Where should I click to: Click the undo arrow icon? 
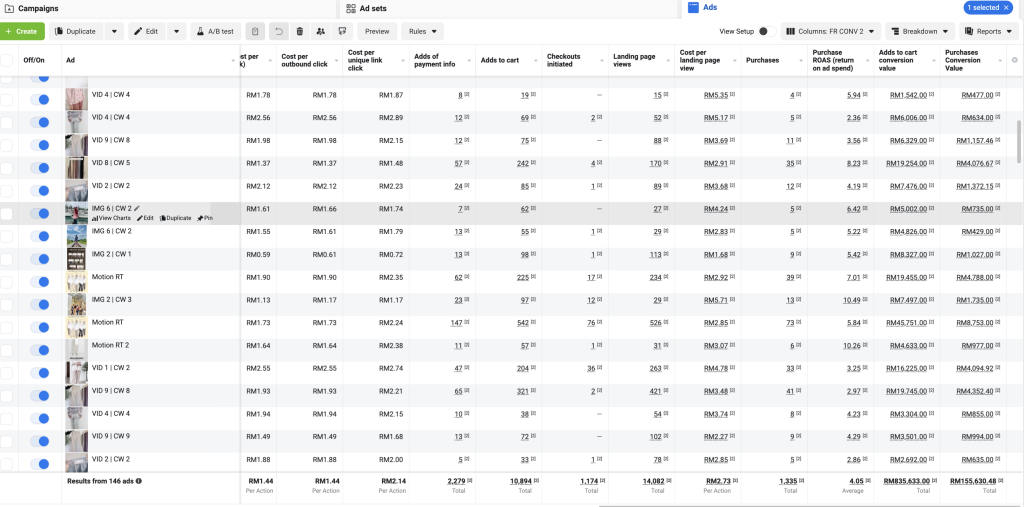tap(277, 31)
